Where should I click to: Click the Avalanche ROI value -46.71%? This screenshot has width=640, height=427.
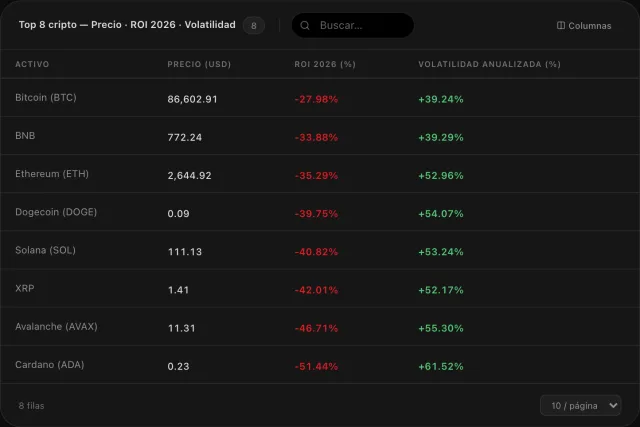click(x=316, y=328)
